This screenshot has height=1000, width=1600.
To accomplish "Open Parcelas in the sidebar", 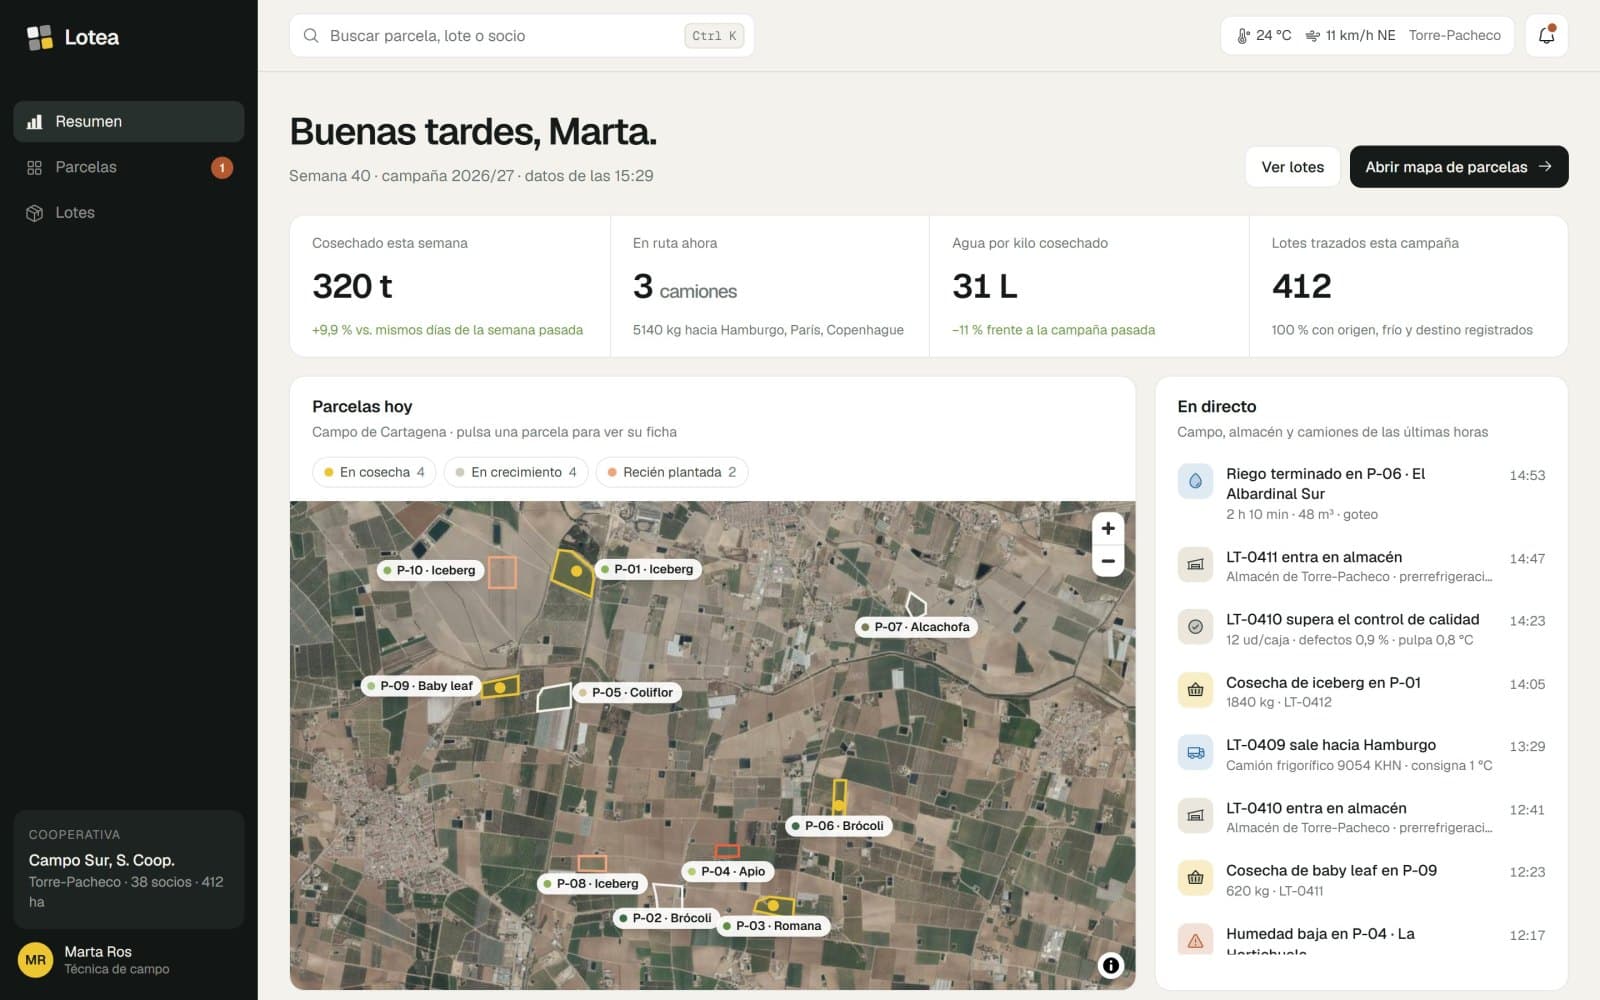I will pyautogui.click(x=129, y=167).
